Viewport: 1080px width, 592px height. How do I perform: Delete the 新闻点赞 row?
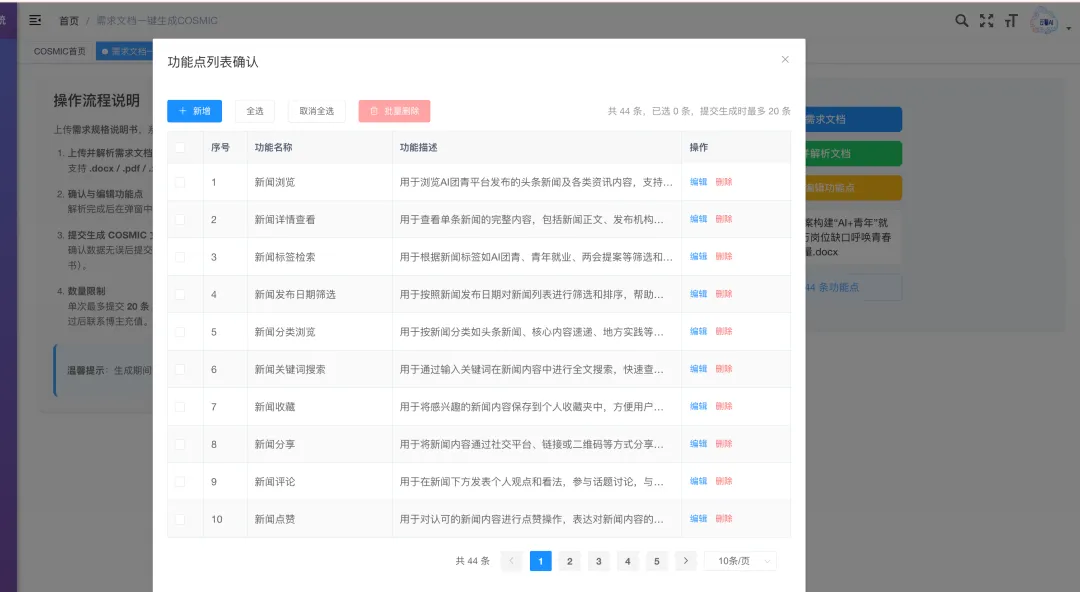pyautogui.click(x=723, y=518)
